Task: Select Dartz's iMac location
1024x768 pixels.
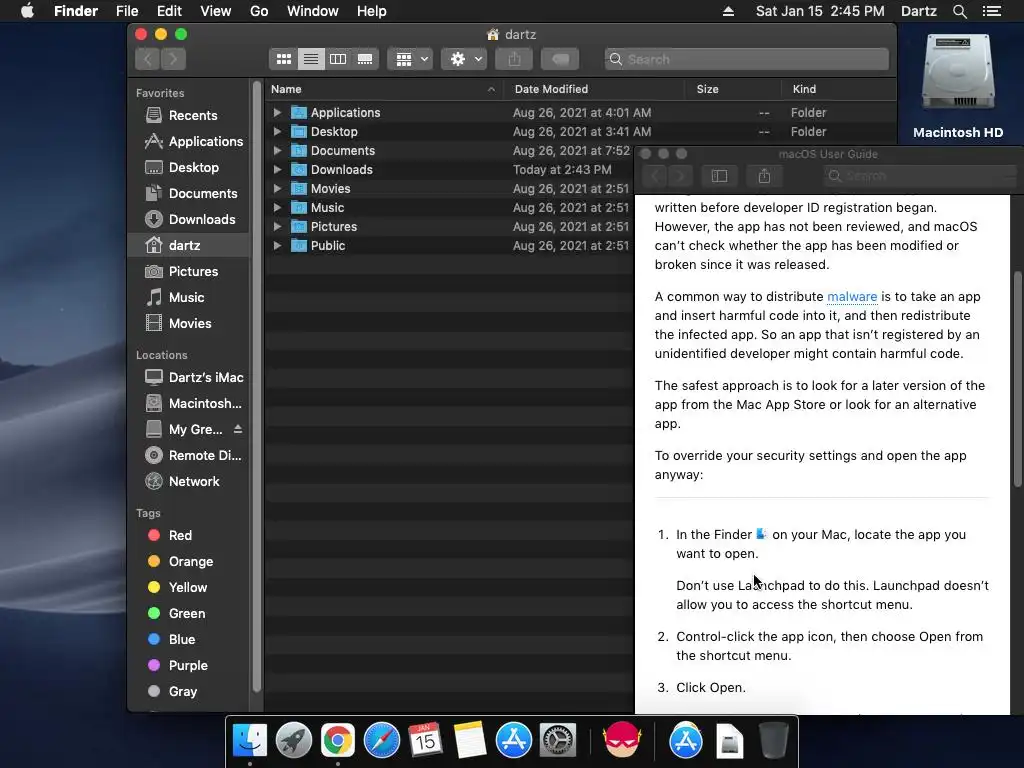Action: 189,377
